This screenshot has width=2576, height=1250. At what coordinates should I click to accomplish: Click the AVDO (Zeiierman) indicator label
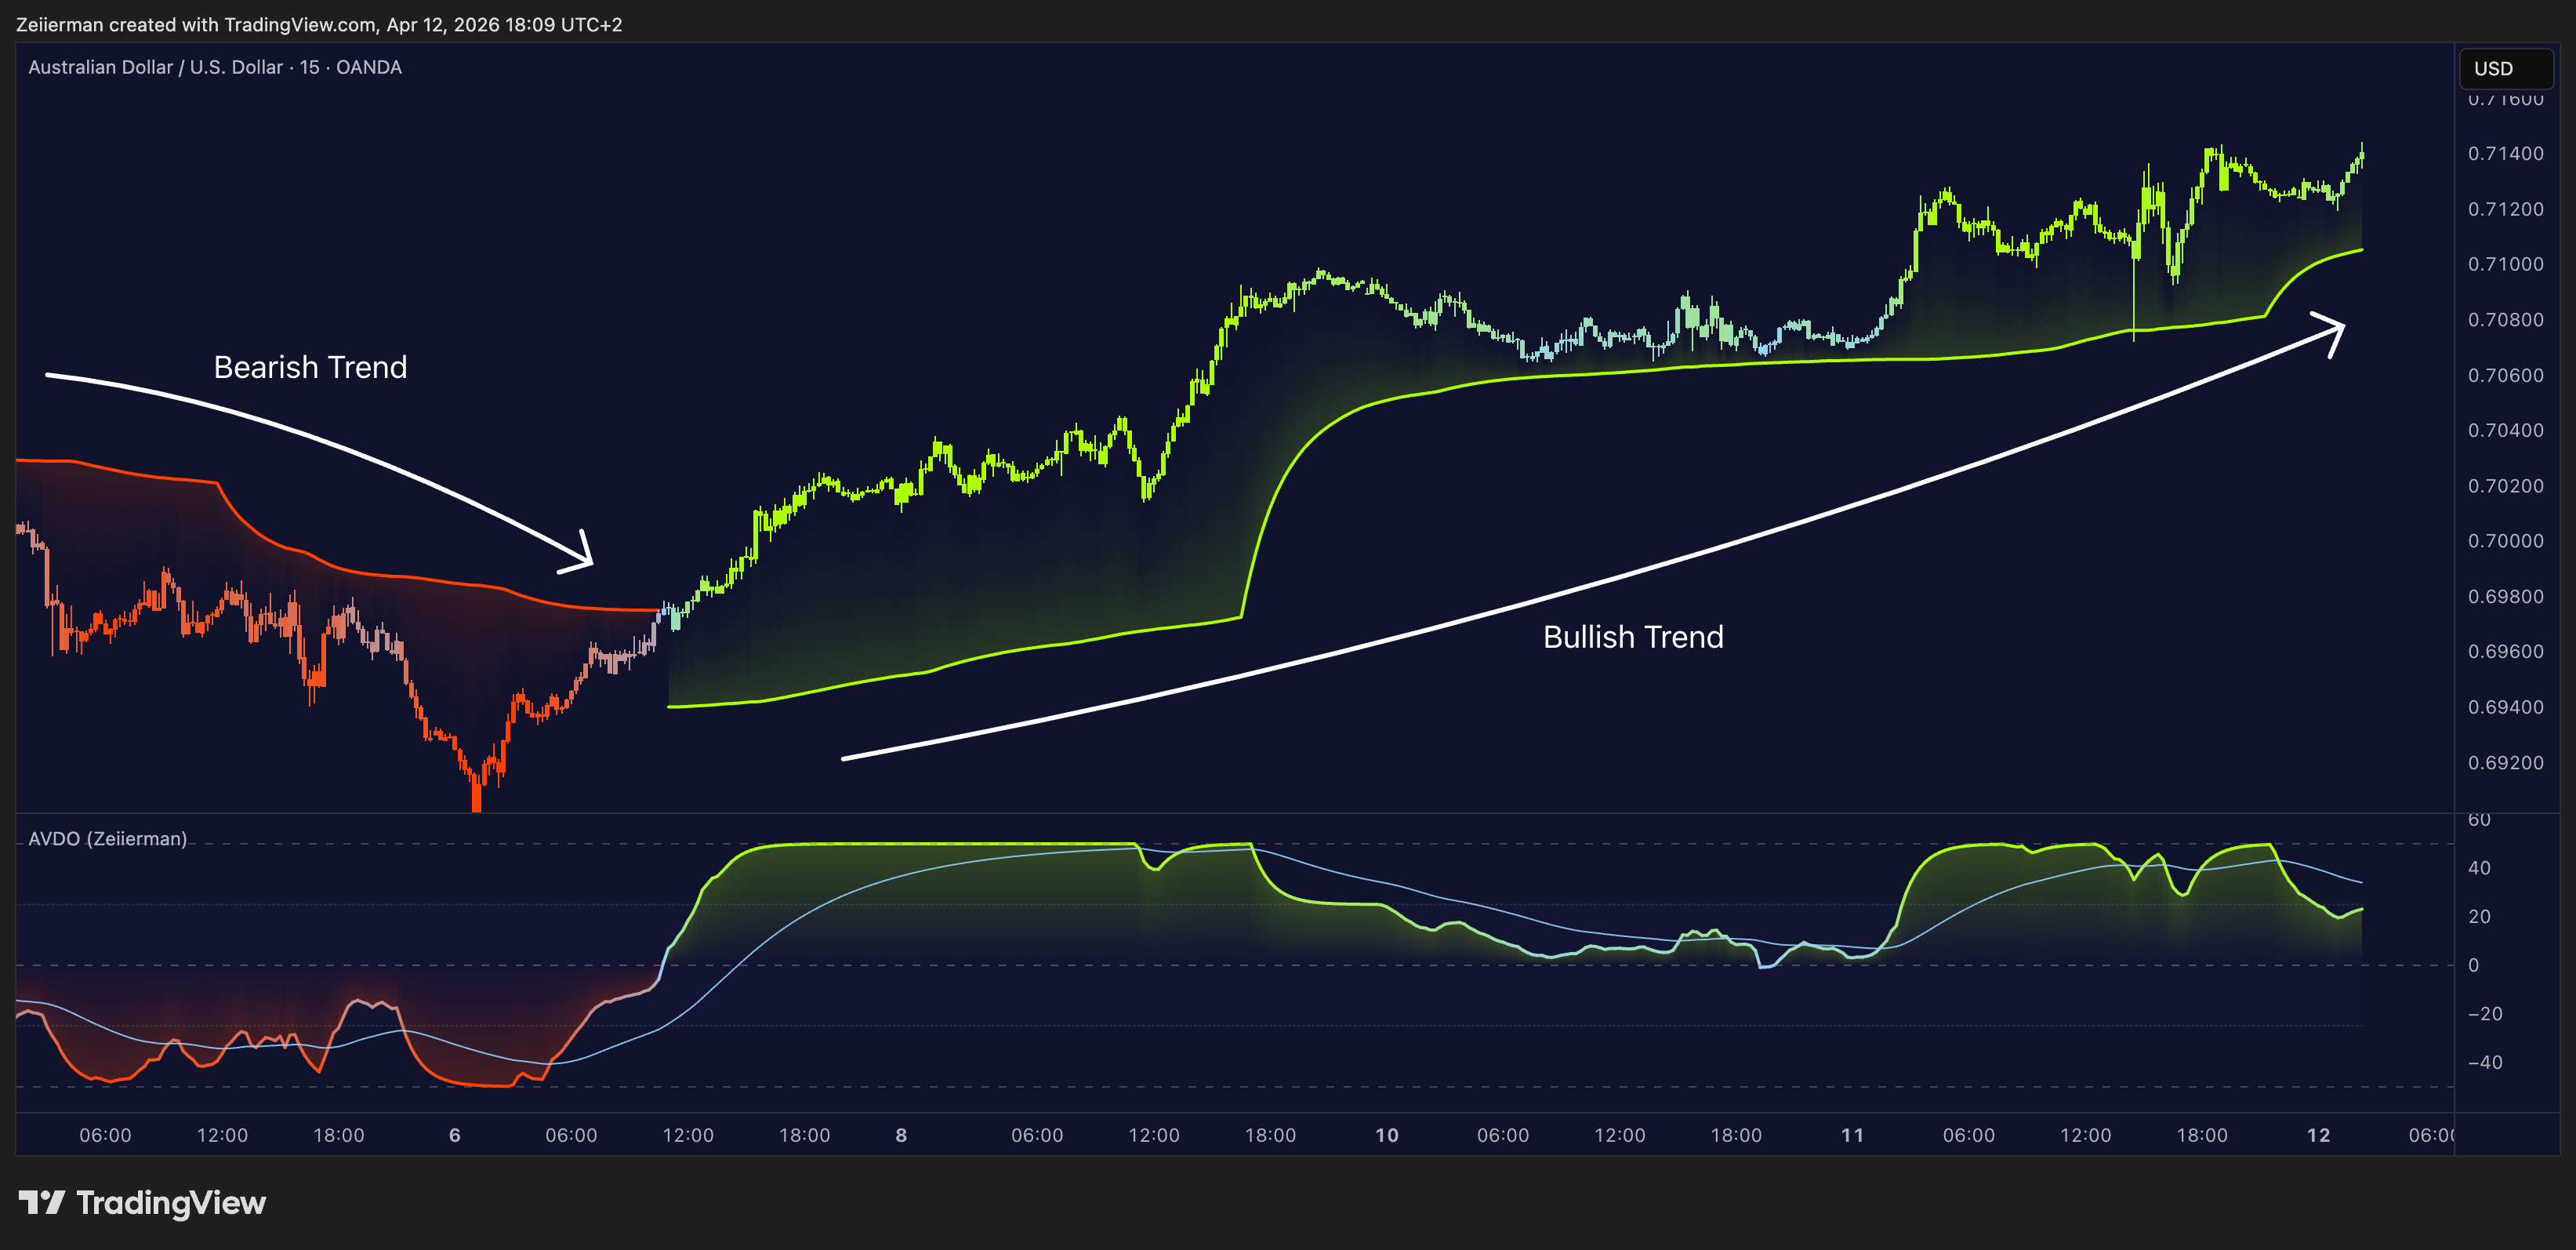click(107, 838)
